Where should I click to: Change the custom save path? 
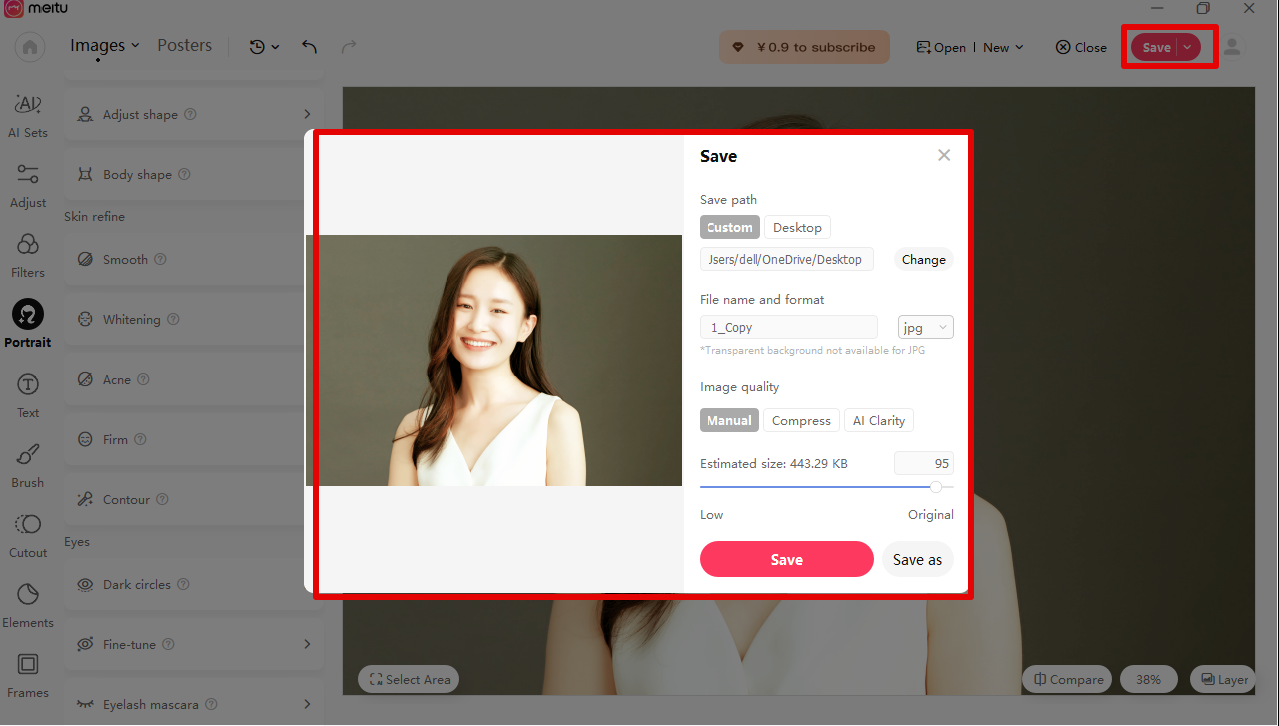(x=923, y=259)
